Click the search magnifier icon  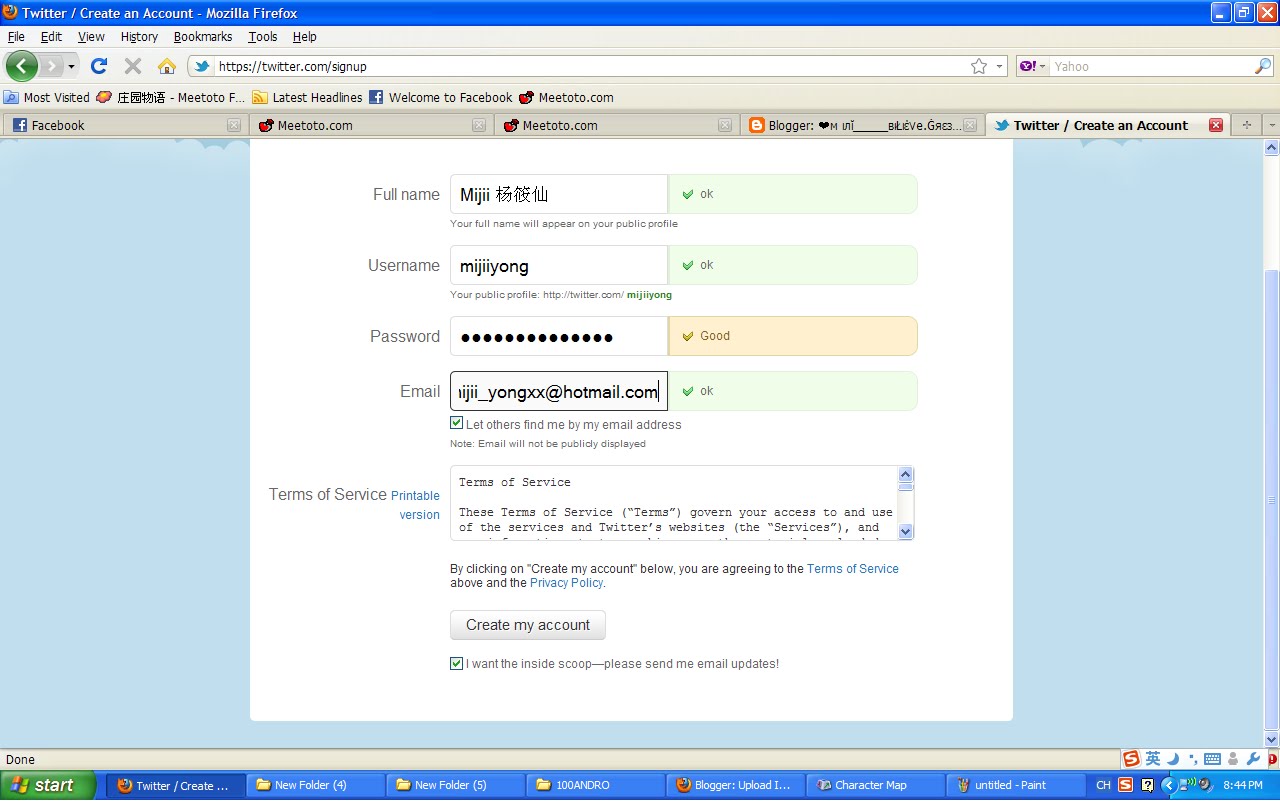click(x=1263, y=66)
